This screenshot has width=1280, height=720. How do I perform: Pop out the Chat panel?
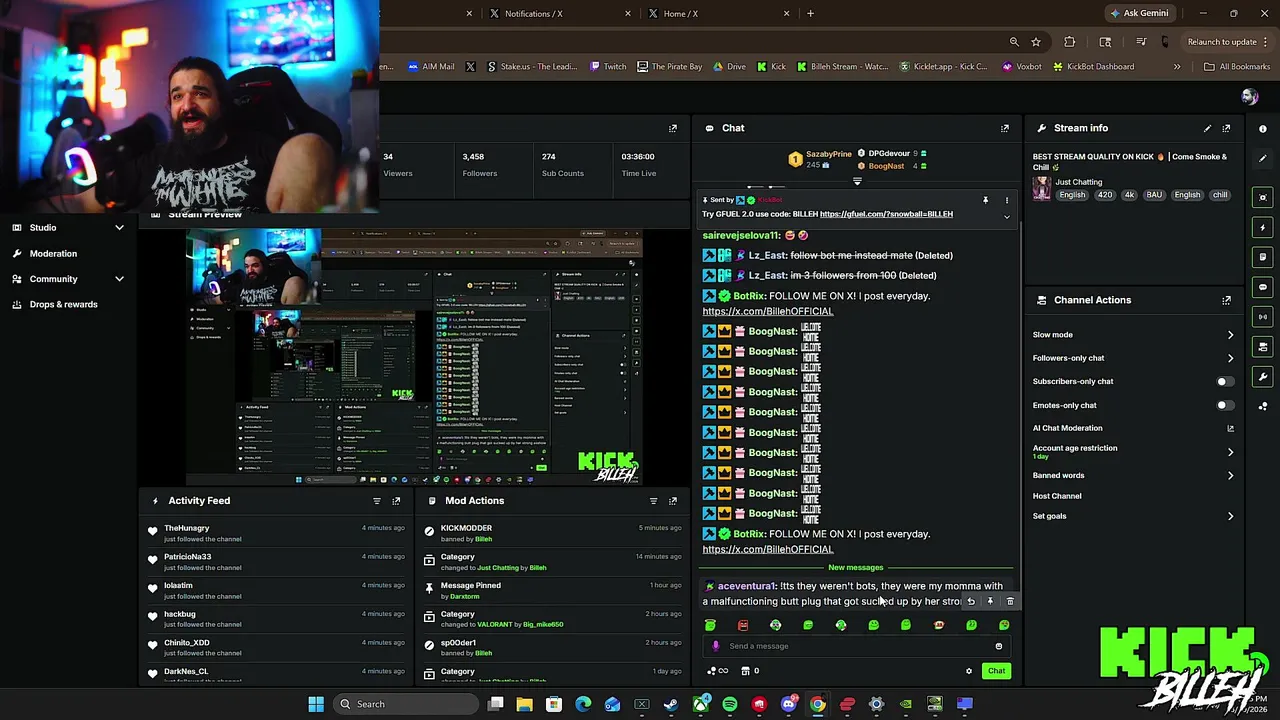coord(1005,128)
